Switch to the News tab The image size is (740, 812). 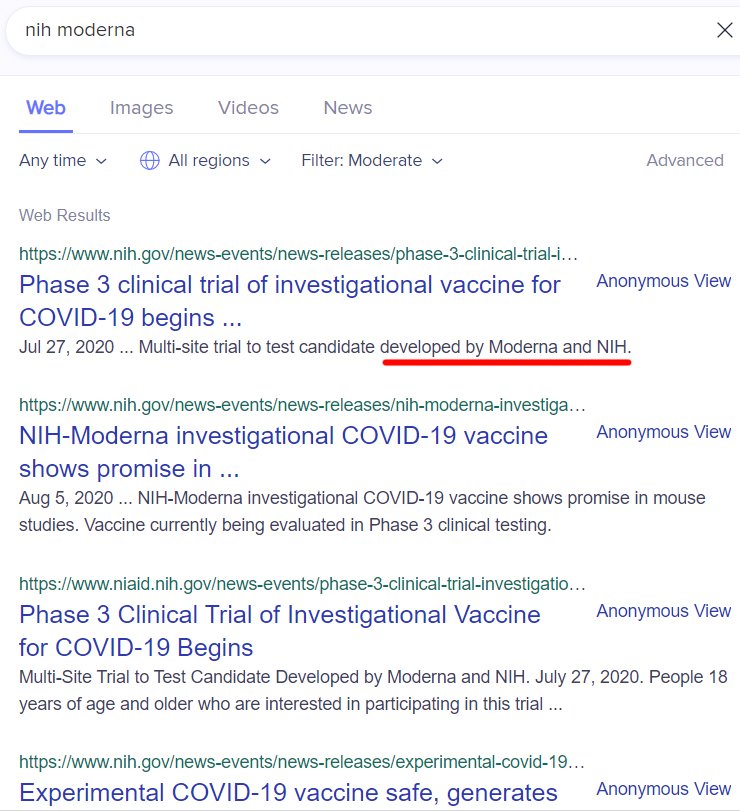click(347, 108)
